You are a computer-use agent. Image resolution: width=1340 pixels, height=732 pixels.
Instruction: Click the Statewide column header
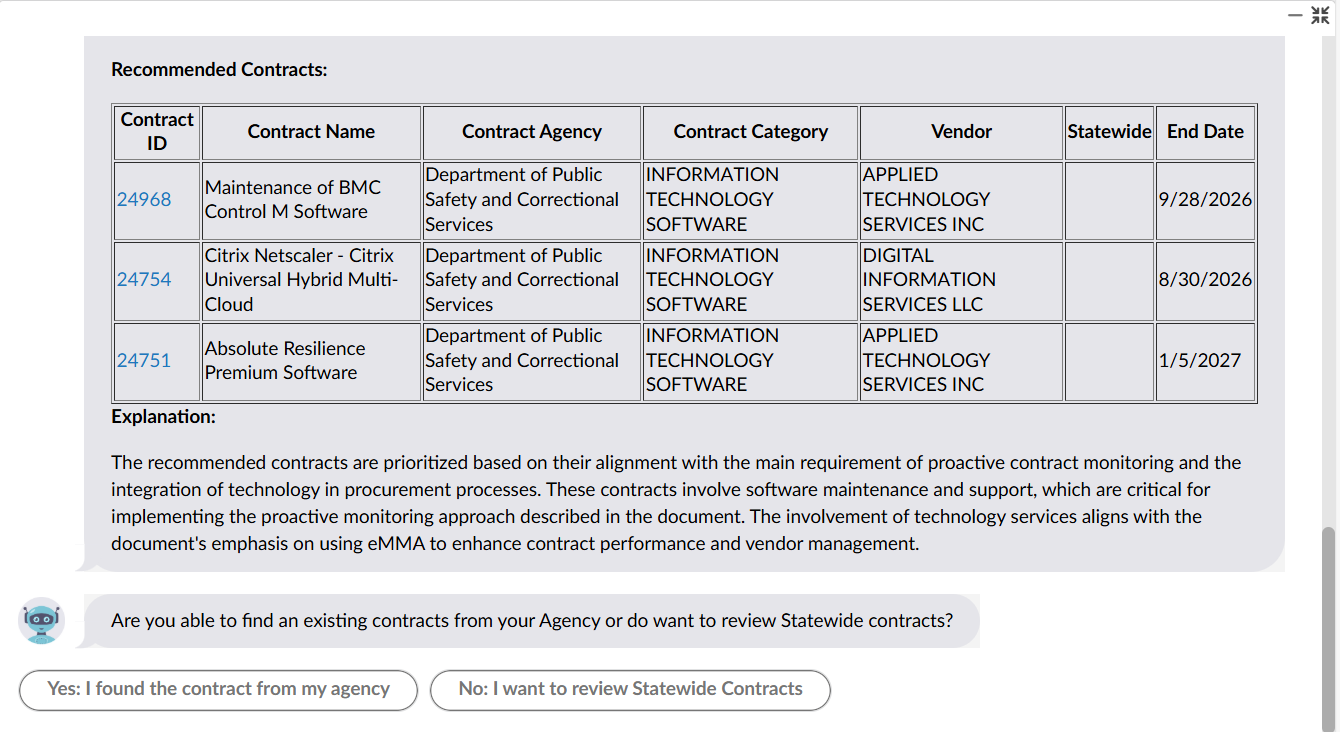click(x=1109, y=131)
